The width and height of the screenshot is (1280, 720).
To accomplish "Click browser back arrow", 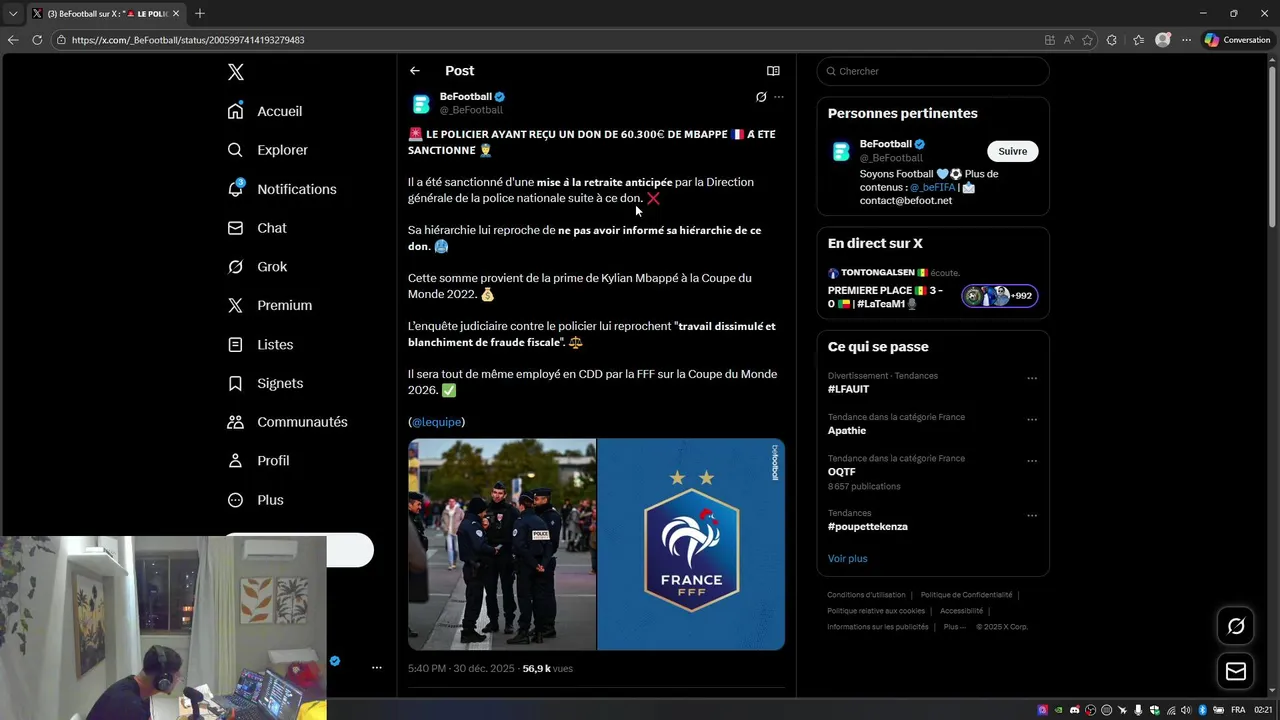I will [x=13, y=40].
